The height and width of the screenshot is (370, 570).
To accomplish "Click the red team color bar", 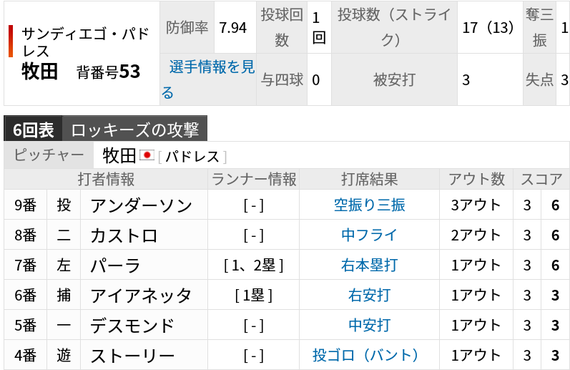I will pos(11,41).
